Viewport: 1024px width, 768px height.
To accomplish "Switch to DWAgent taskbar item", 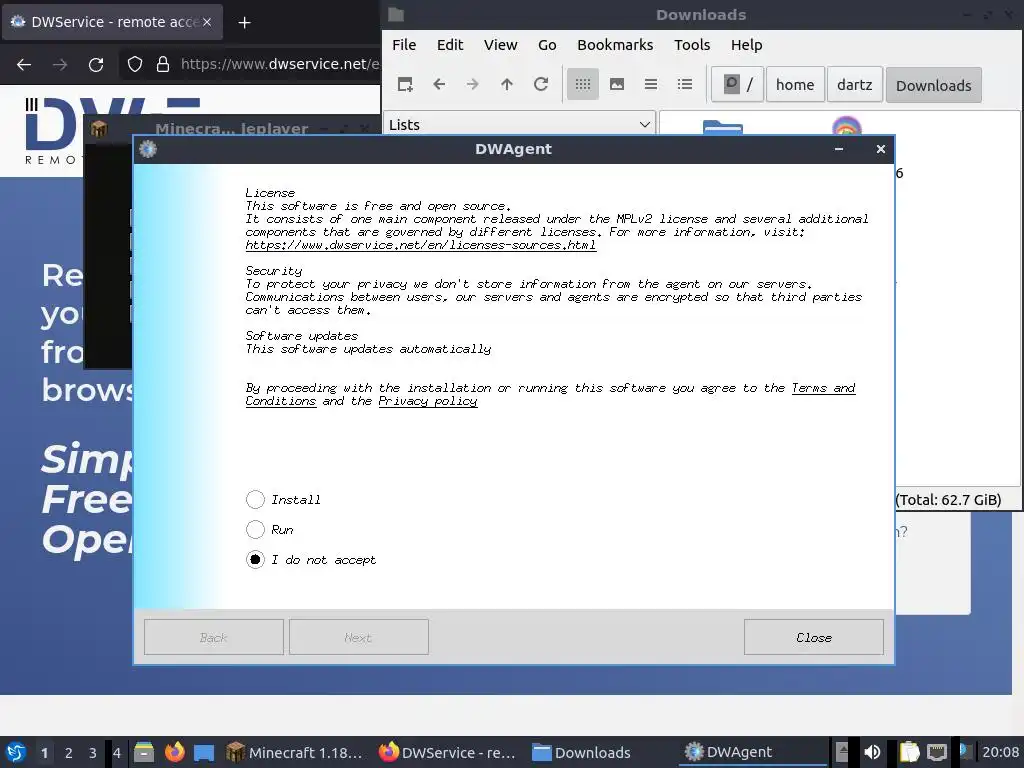I will (751, 752).
